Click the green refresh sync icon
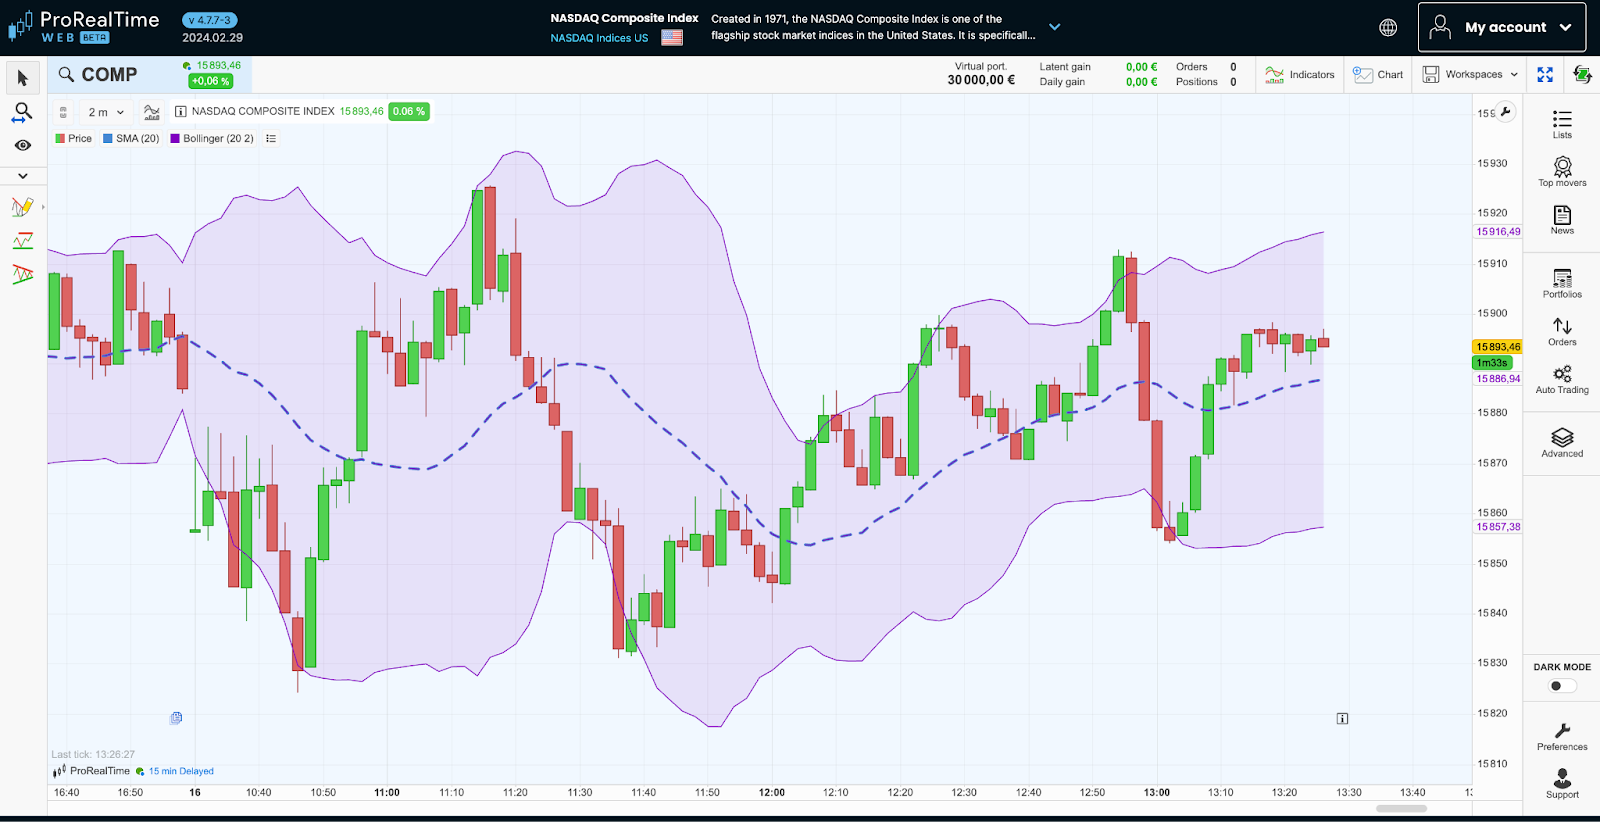Viewport: 1600px width, 822px height. tap(1582, 75)
